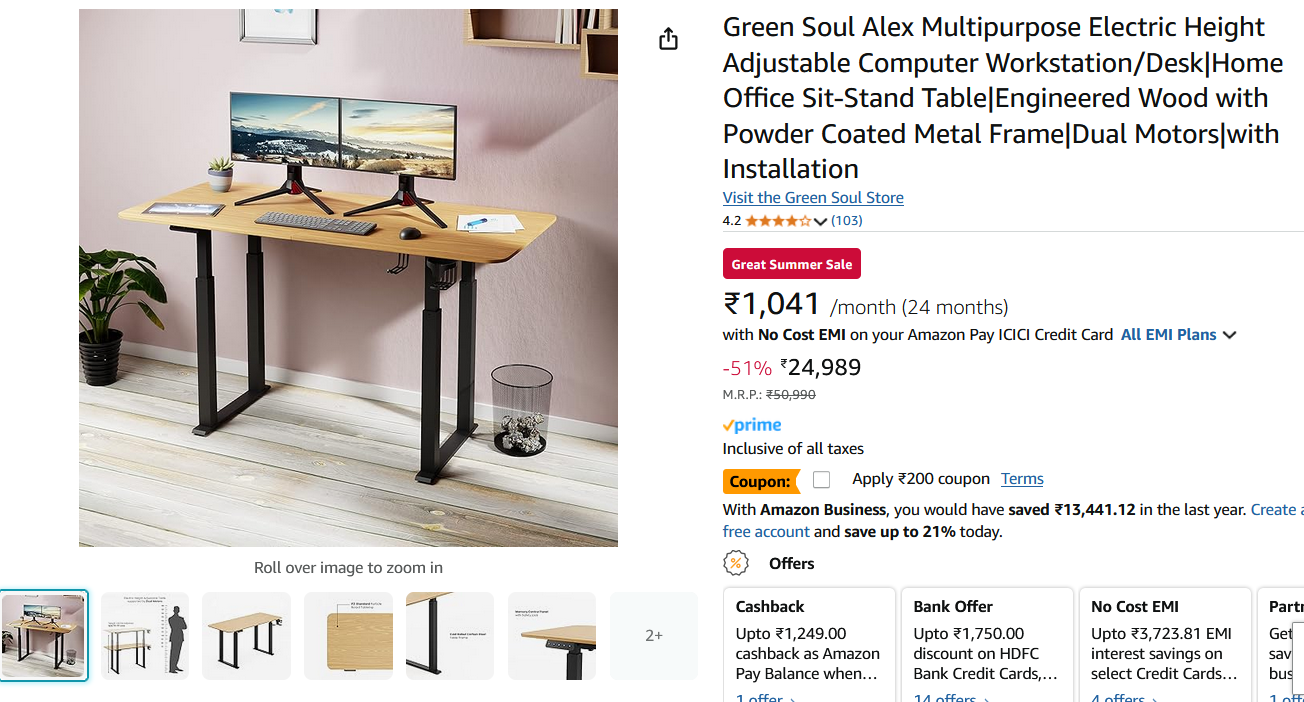The width and height of the screenshot is (1304, 702).
Task: Expand the All EMI Plans dropdown
Action: (1178, 335)
